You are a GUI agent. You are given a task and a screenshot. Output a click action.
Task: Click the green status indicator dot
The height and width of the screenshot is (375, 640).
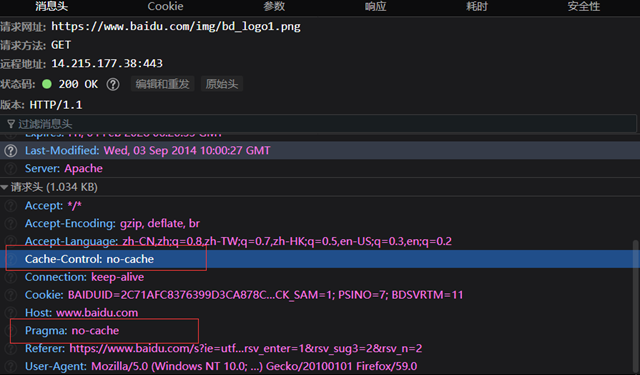click(47, 84)
